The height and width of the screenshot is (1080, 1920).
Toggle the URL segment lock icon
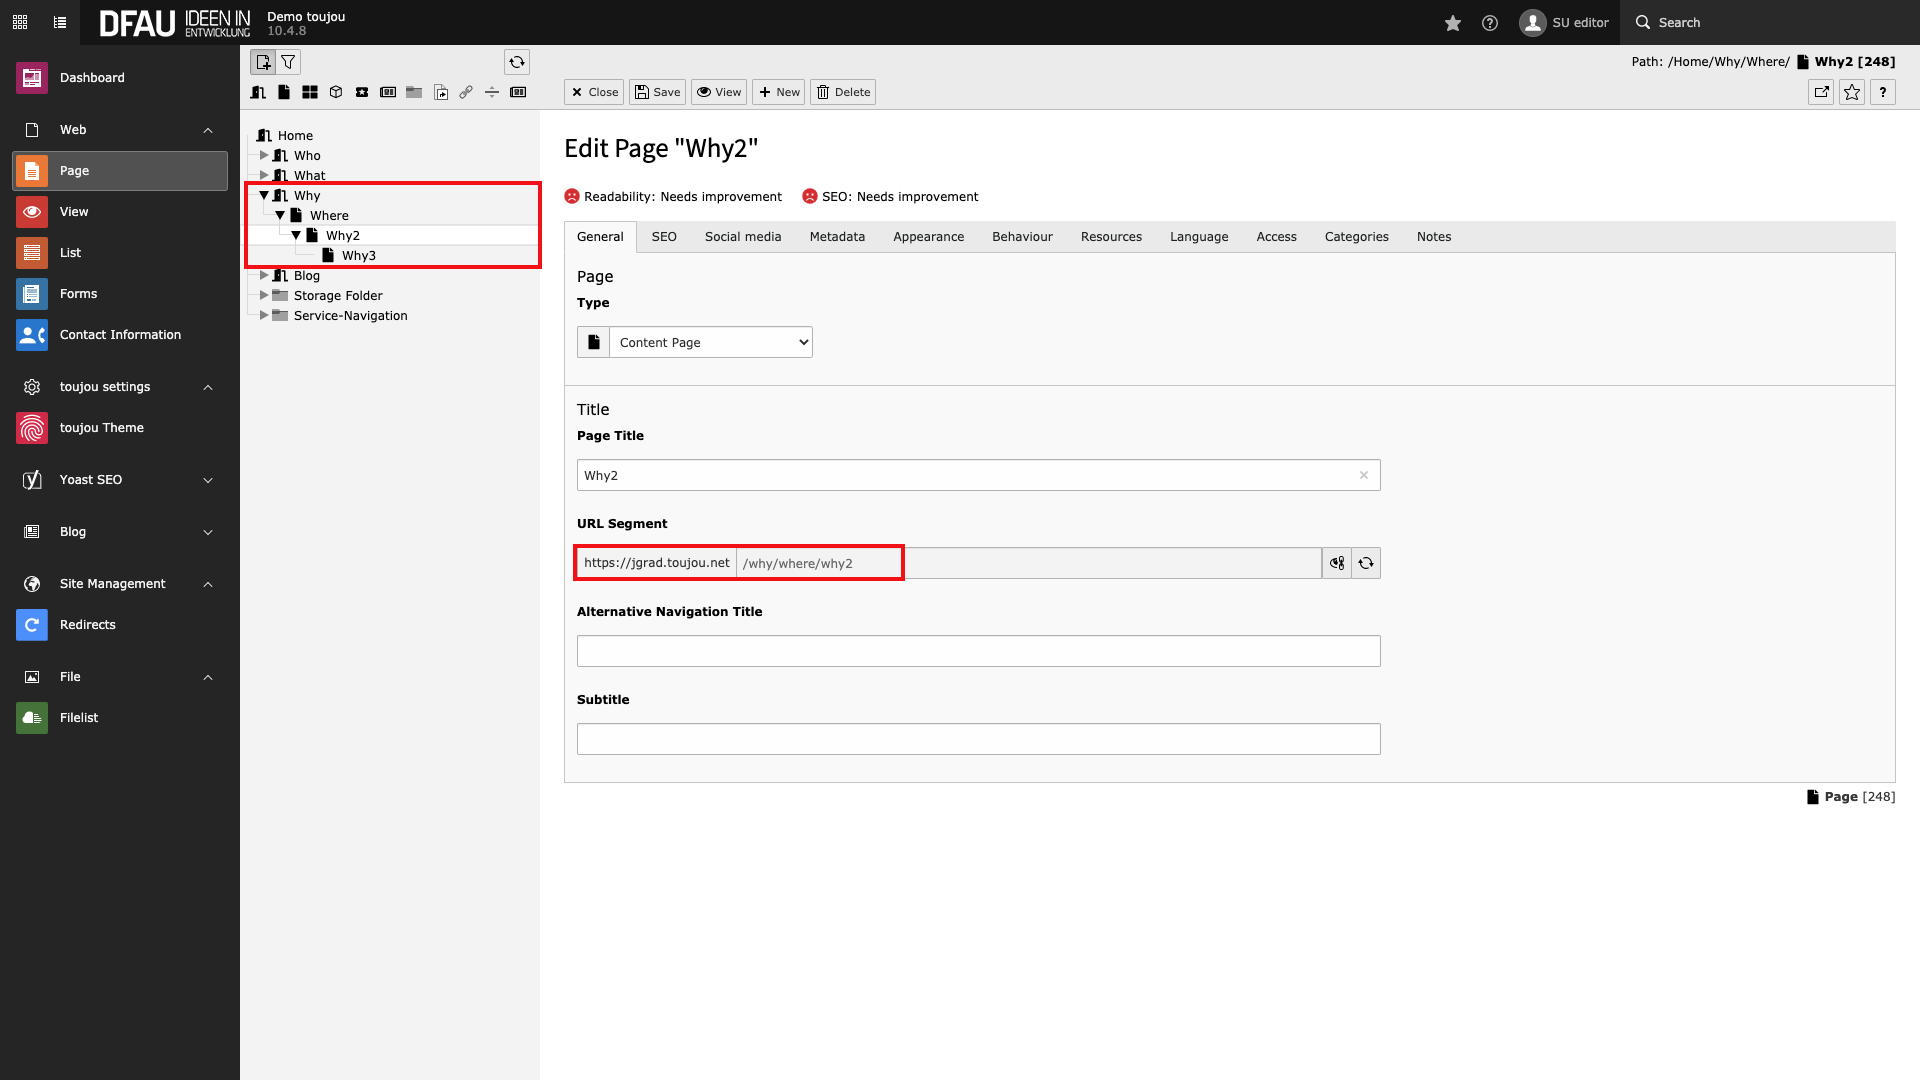1336,562
